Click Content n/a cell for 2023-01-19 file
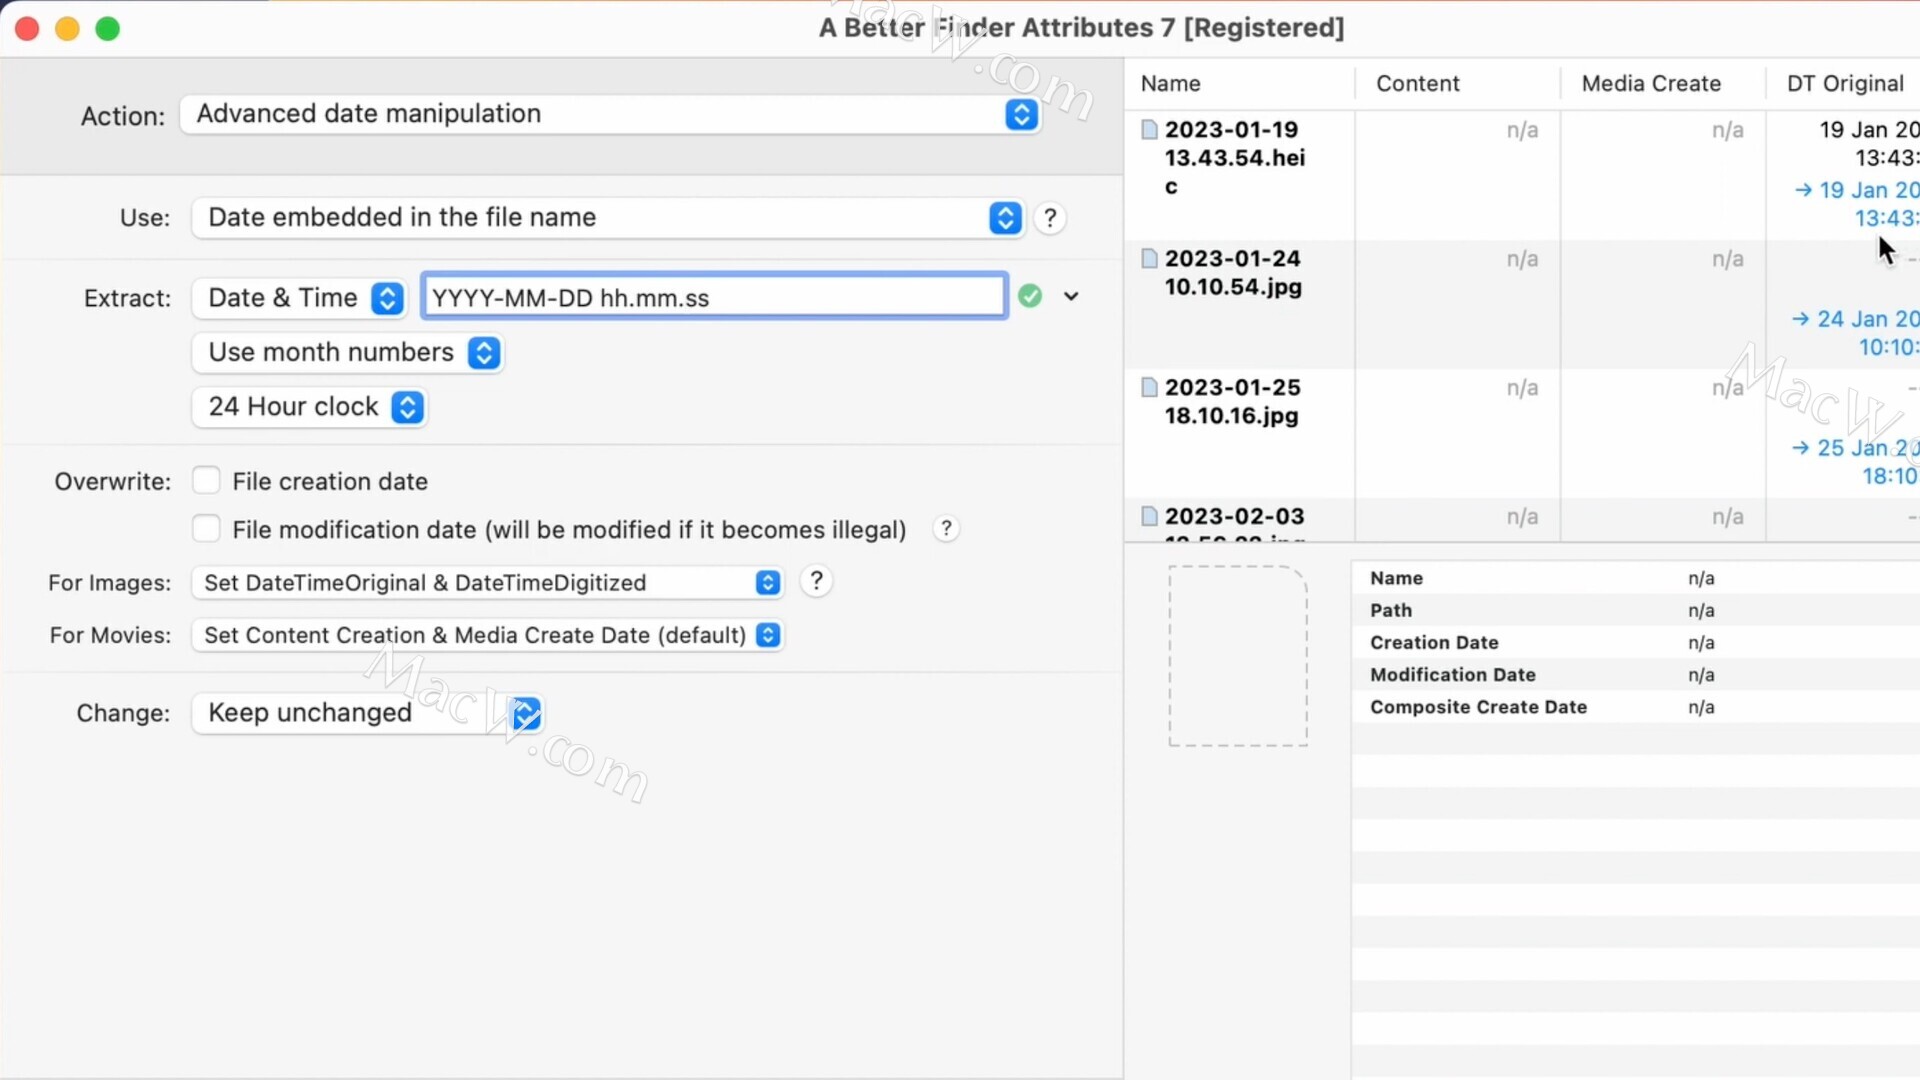 click(x=1522, y=130)
